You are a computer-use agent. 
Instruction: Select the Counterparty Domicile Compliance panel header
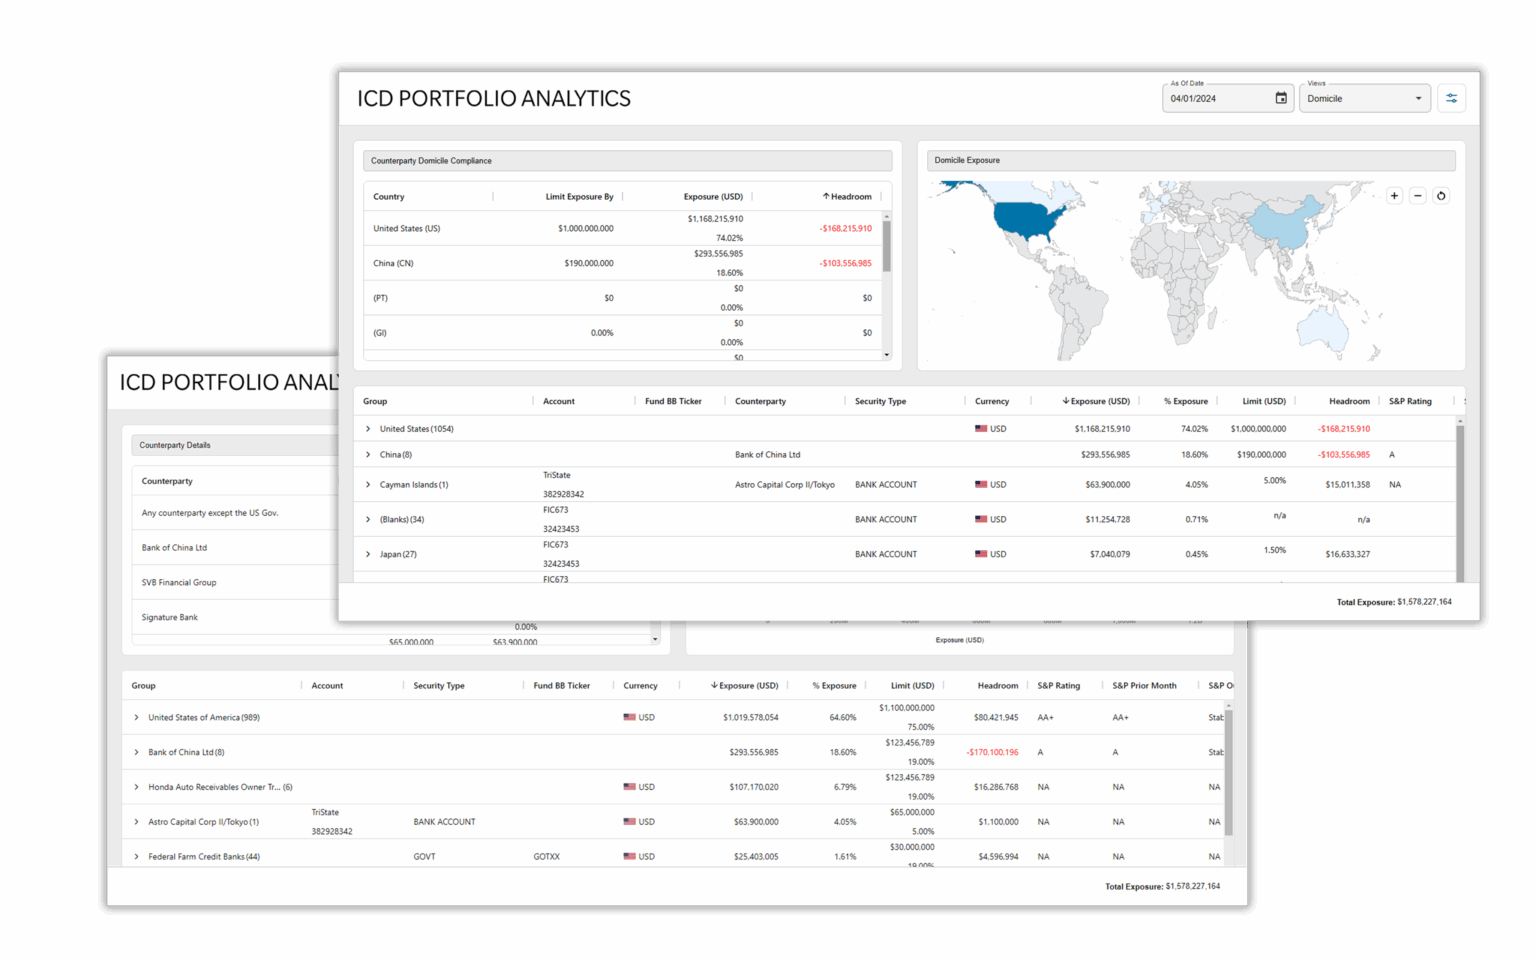pos(431,160)
